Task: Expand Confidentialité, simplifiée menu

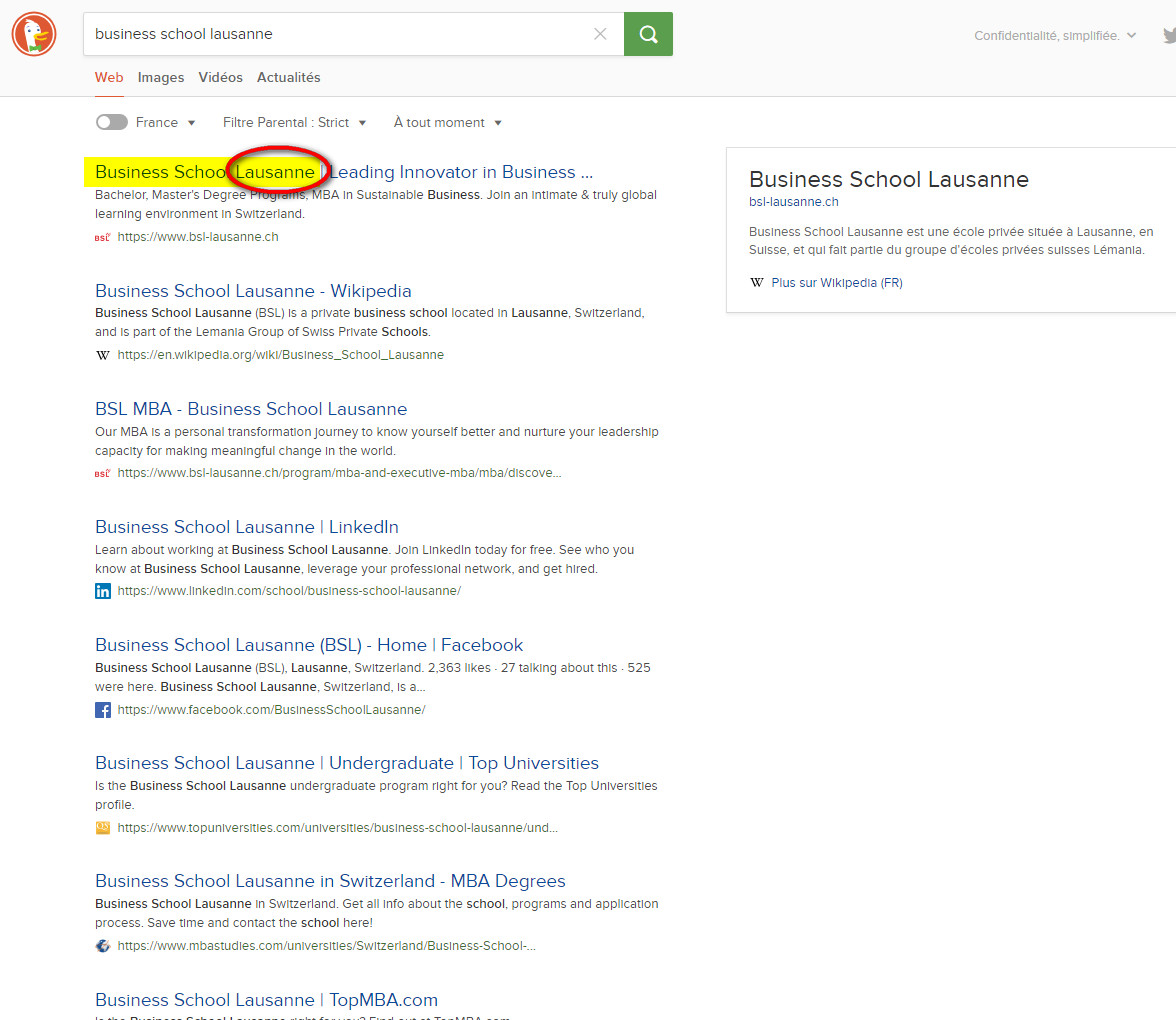Action: (1054, 35)
